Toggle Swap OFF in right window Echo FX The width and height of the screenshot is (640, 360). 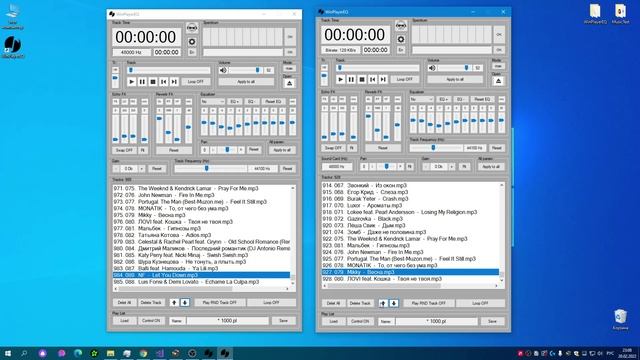333,148
